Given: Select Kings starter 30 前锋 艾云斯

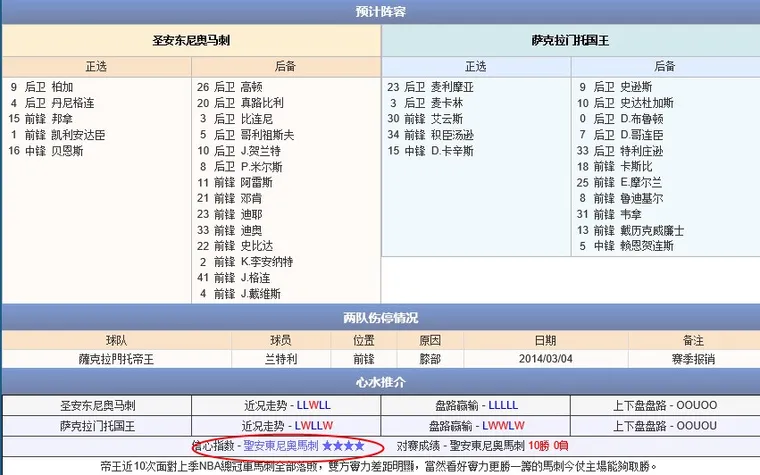Looking at the screenshot, I should click(425, 119).
